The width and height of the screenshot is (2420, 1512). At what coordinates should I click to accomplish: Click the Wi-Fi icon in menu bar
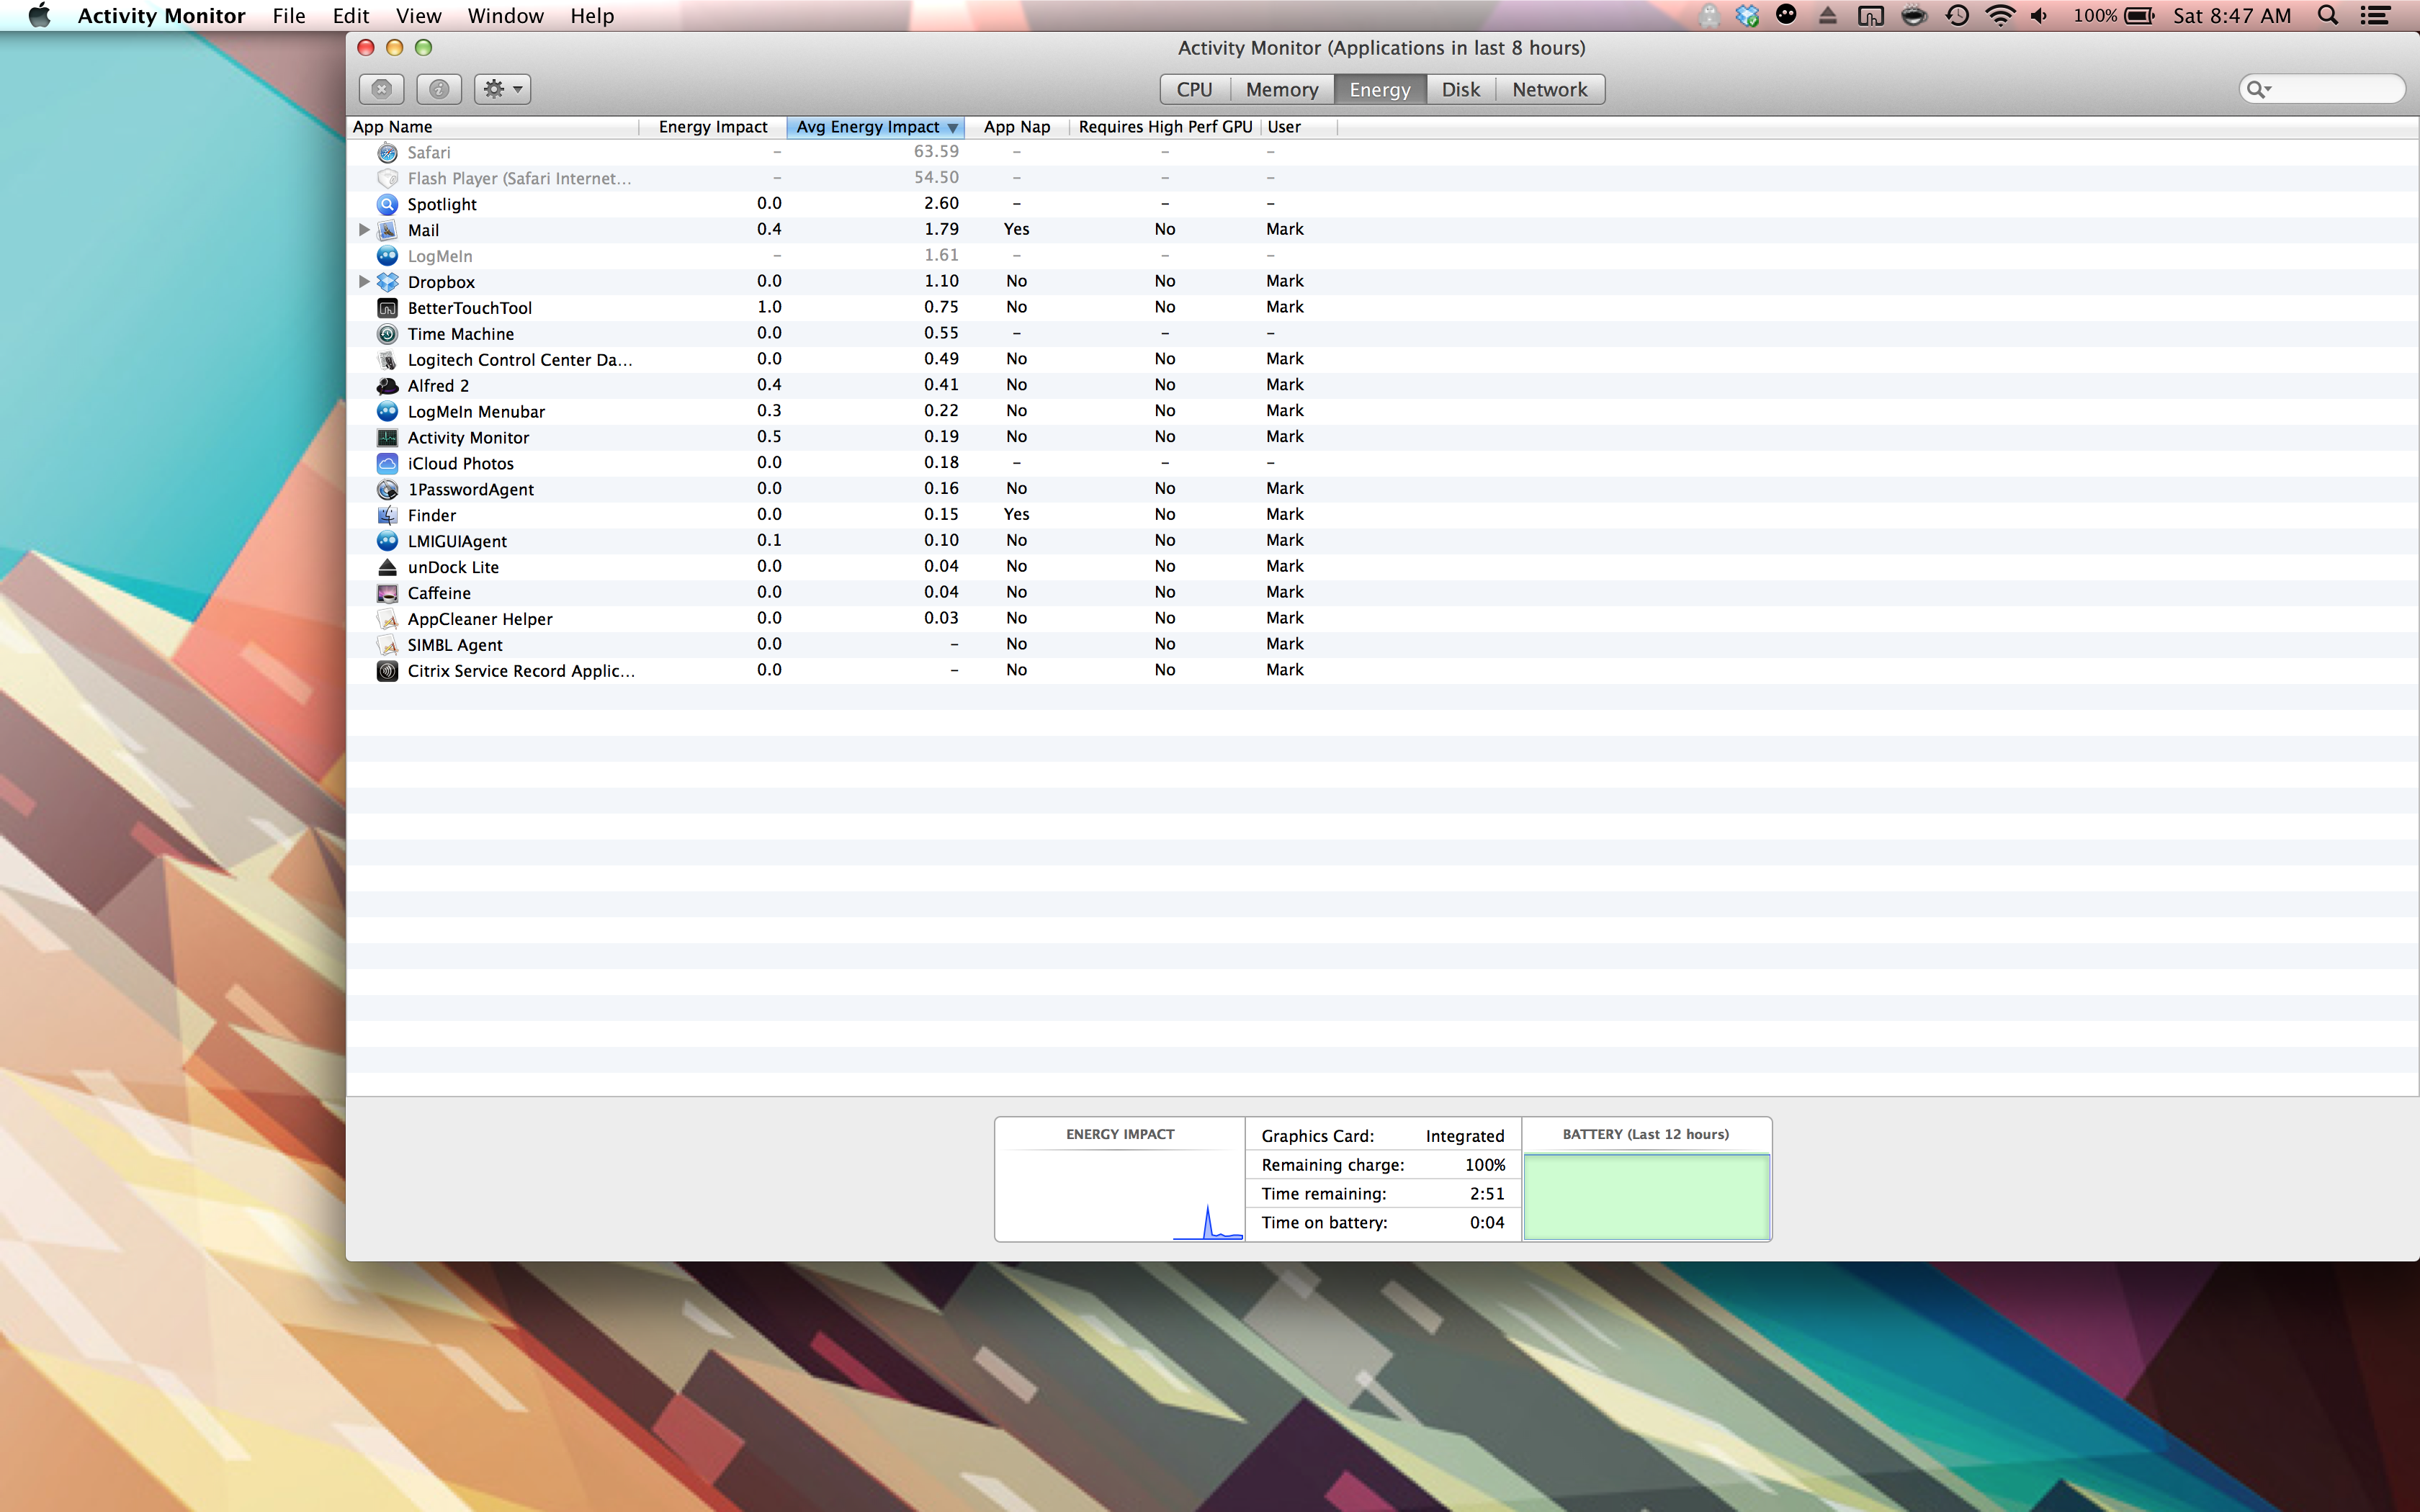coord(2000,16)
